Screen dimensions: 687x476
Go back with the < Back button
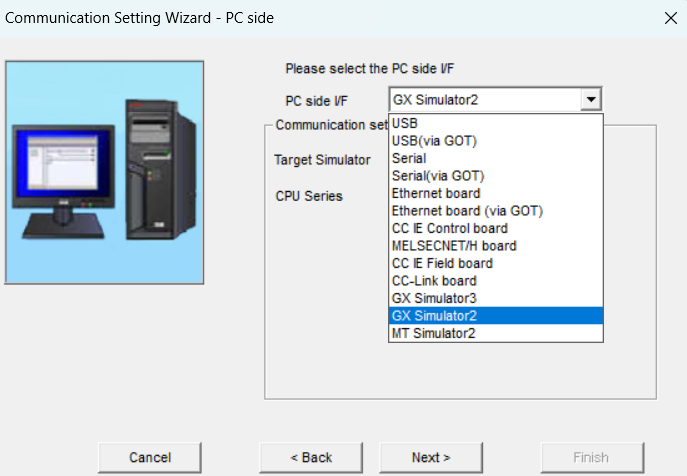tap(311, 458)
